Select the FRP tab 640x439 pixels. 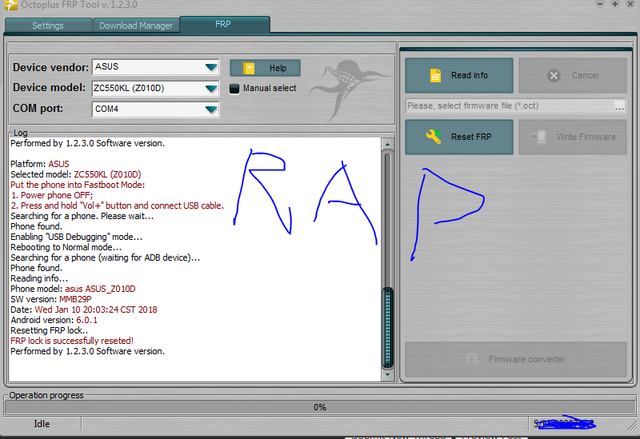click(224, 24)
